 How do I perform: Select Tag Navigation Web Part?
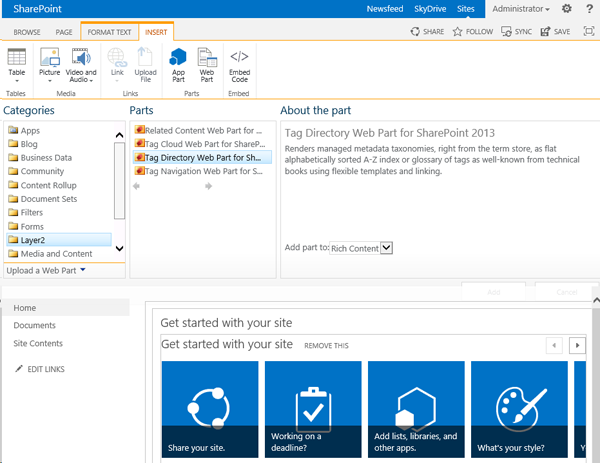199,171
